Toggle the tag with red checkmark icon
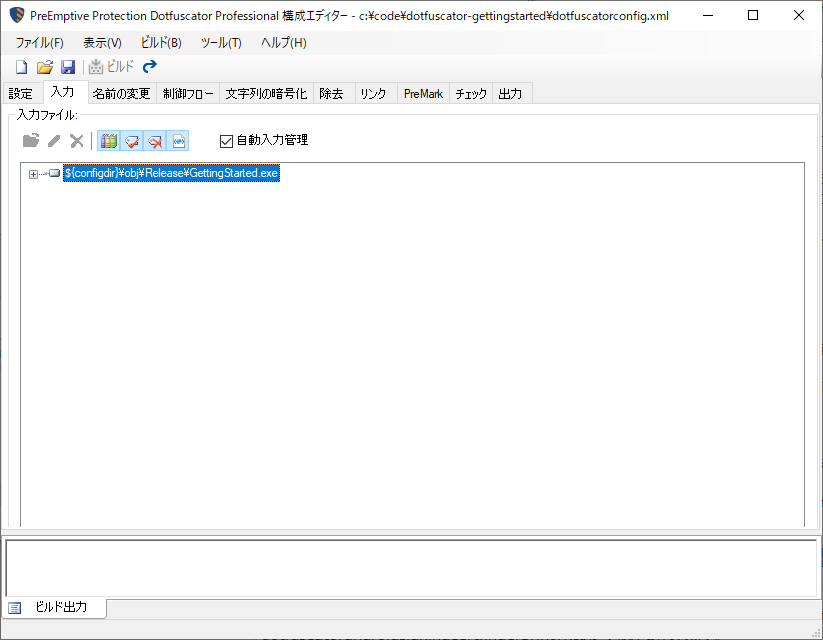 coord(132,141)
